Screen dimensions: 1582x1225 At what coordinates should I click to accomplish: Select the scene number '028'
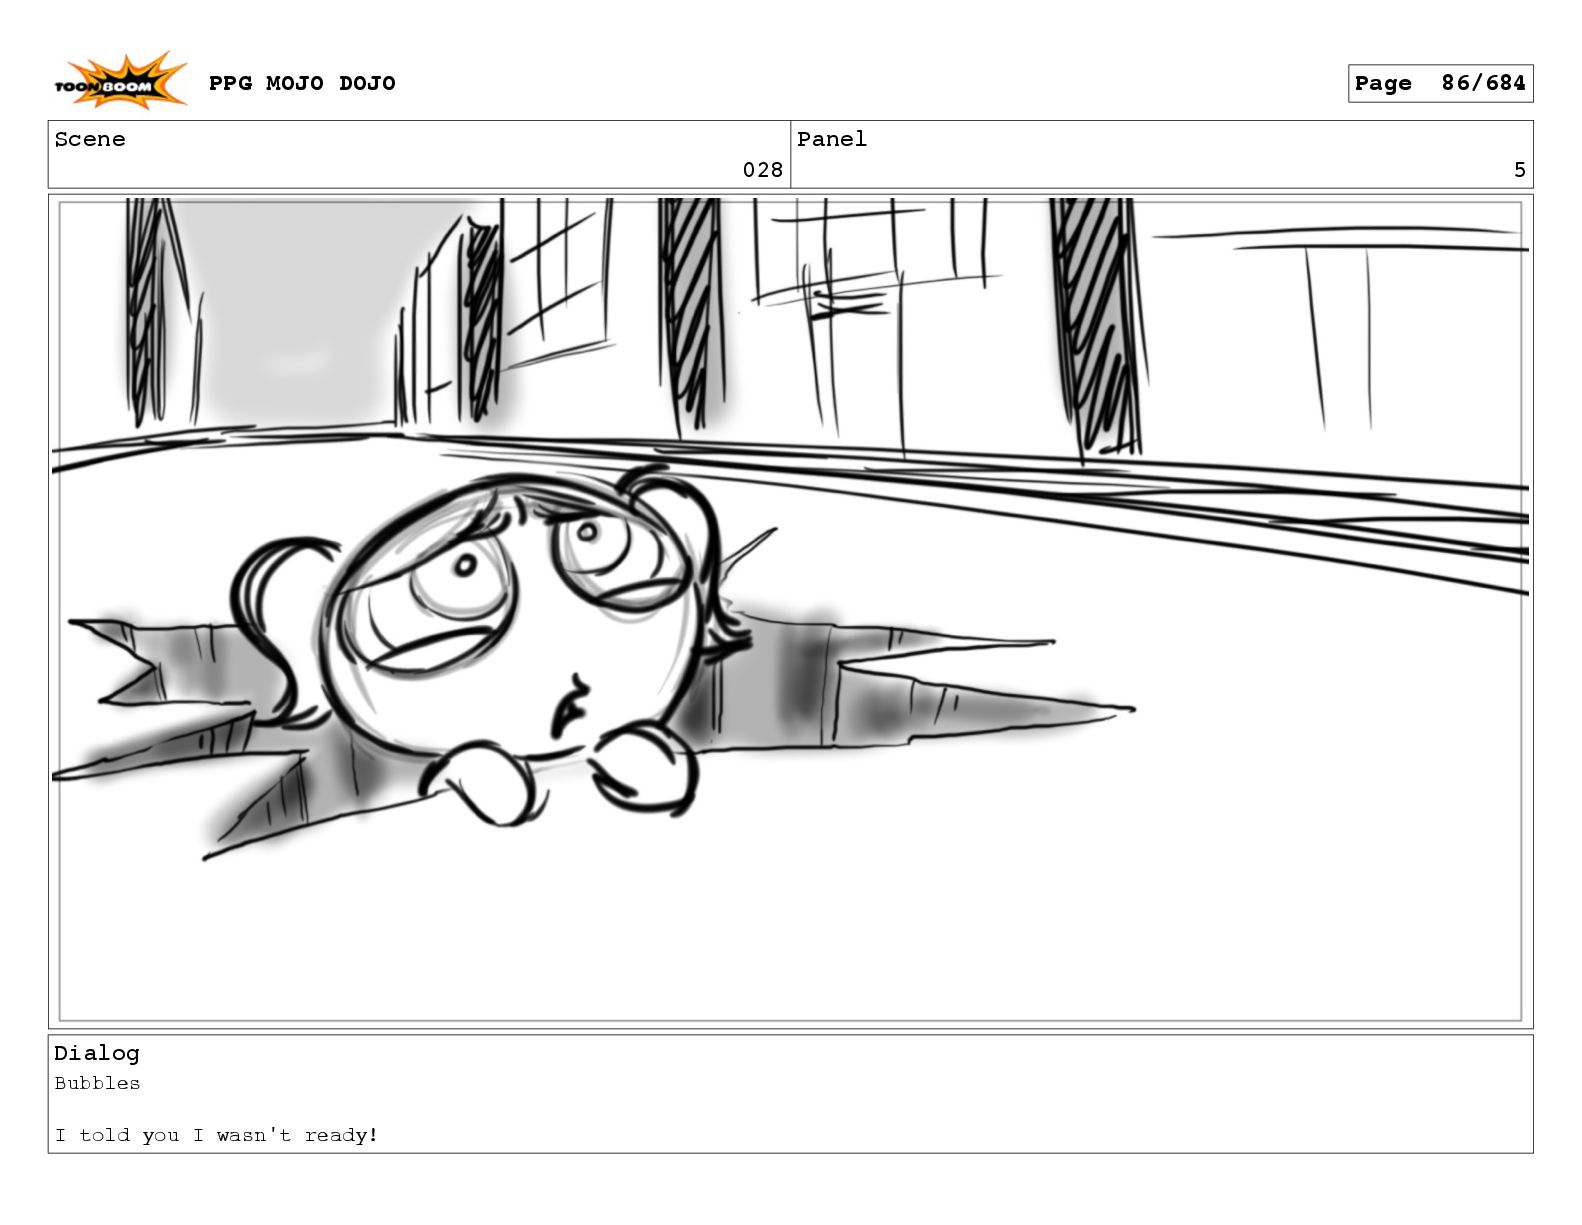(762, 170)
